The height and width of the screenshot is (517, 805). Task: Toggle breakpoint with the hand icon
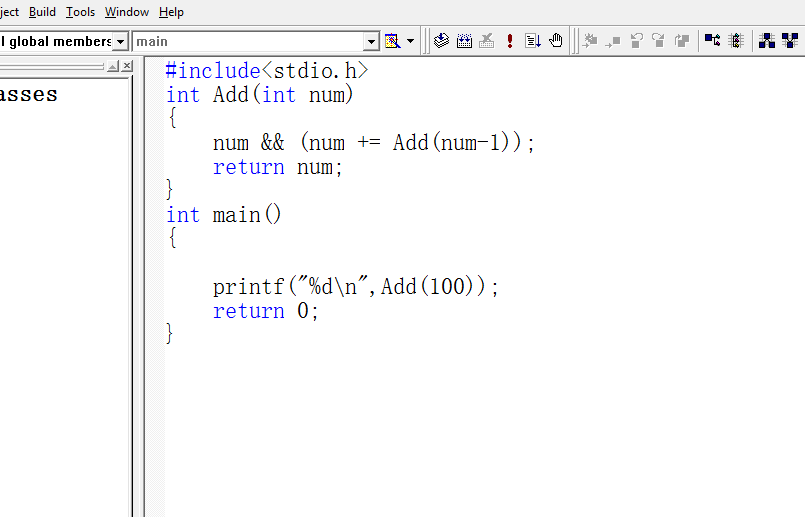[x=556, y=41]
